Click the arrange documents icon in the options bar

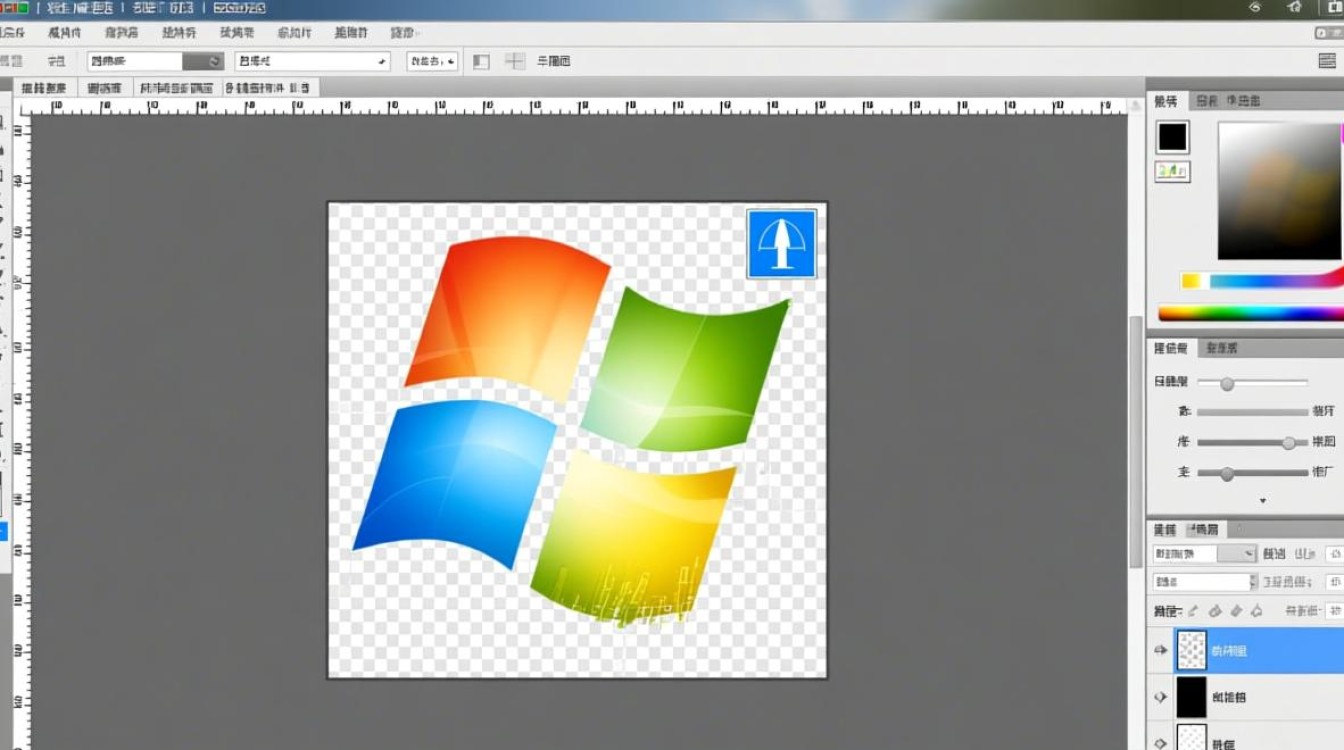tap(481, 61)
